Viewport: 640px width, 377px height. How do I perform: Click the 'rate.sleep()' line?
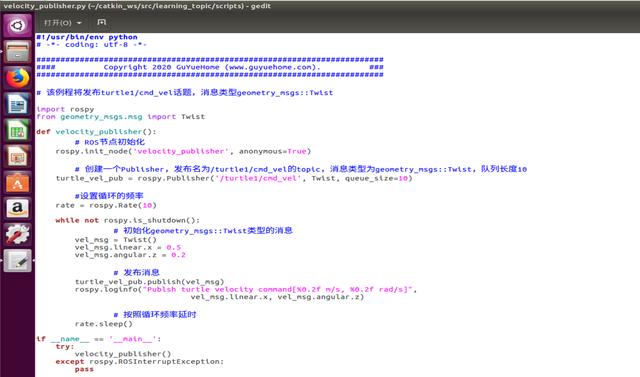104,324
